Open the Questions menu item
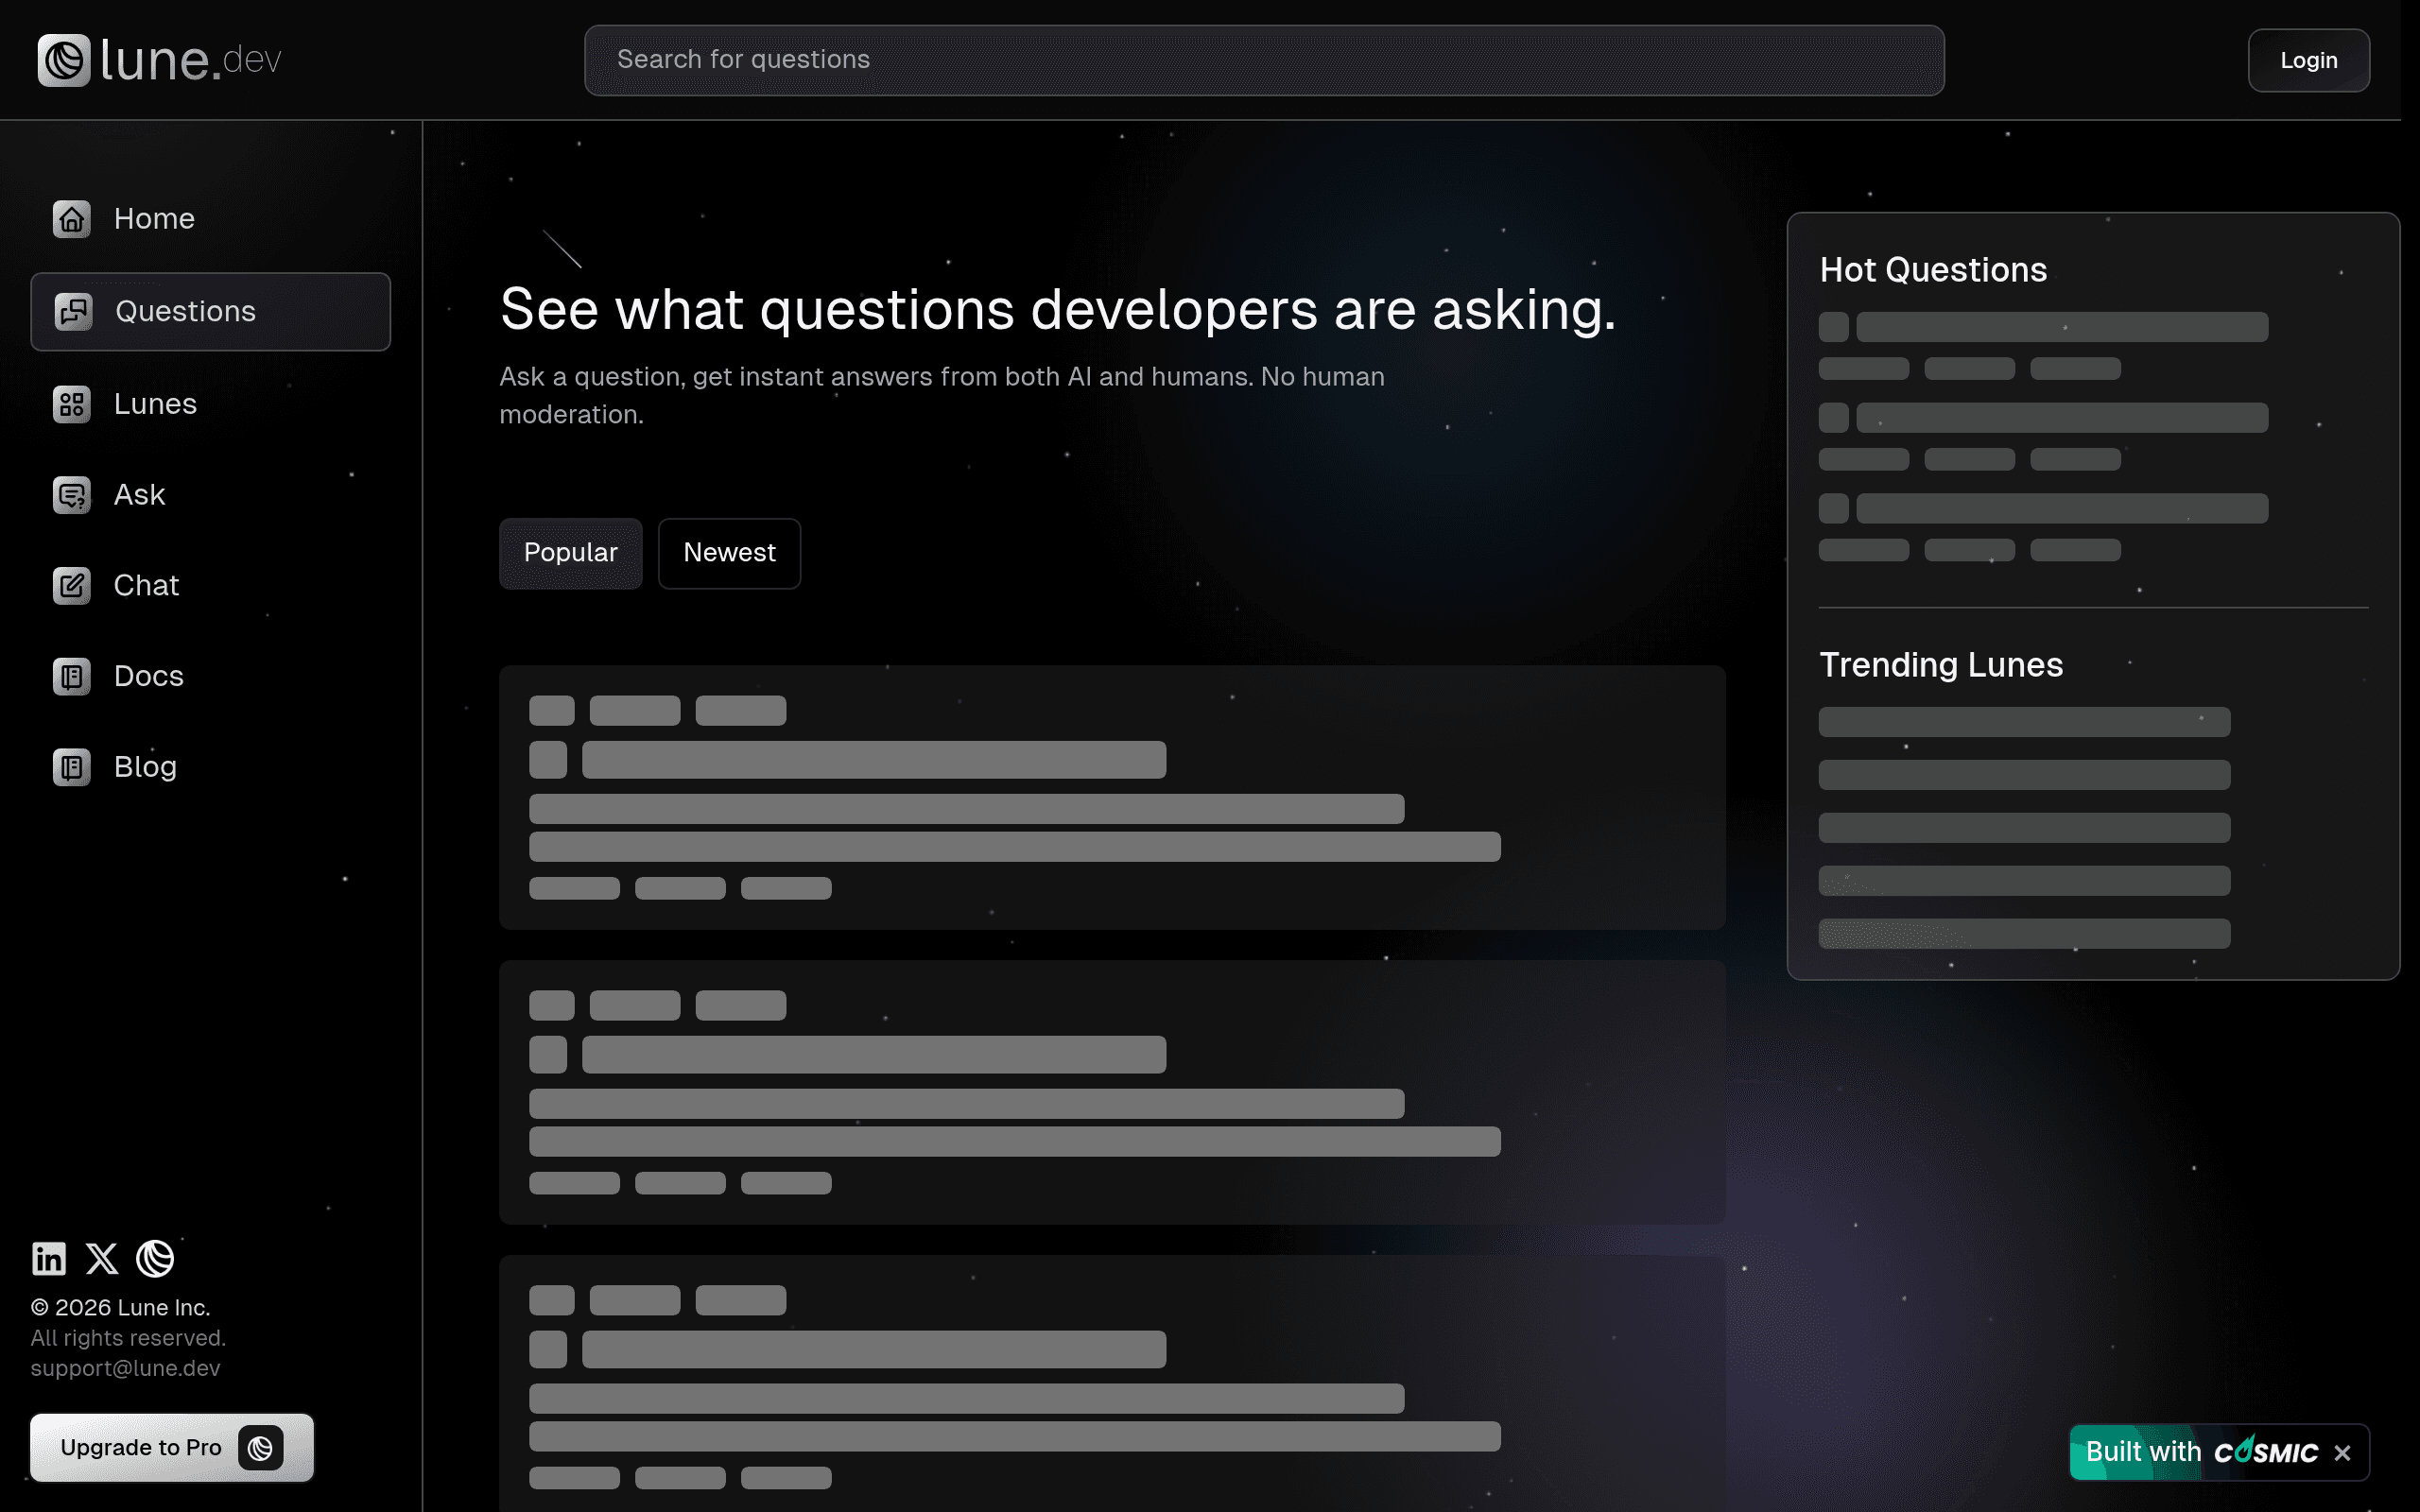 [x=211, y=312]
